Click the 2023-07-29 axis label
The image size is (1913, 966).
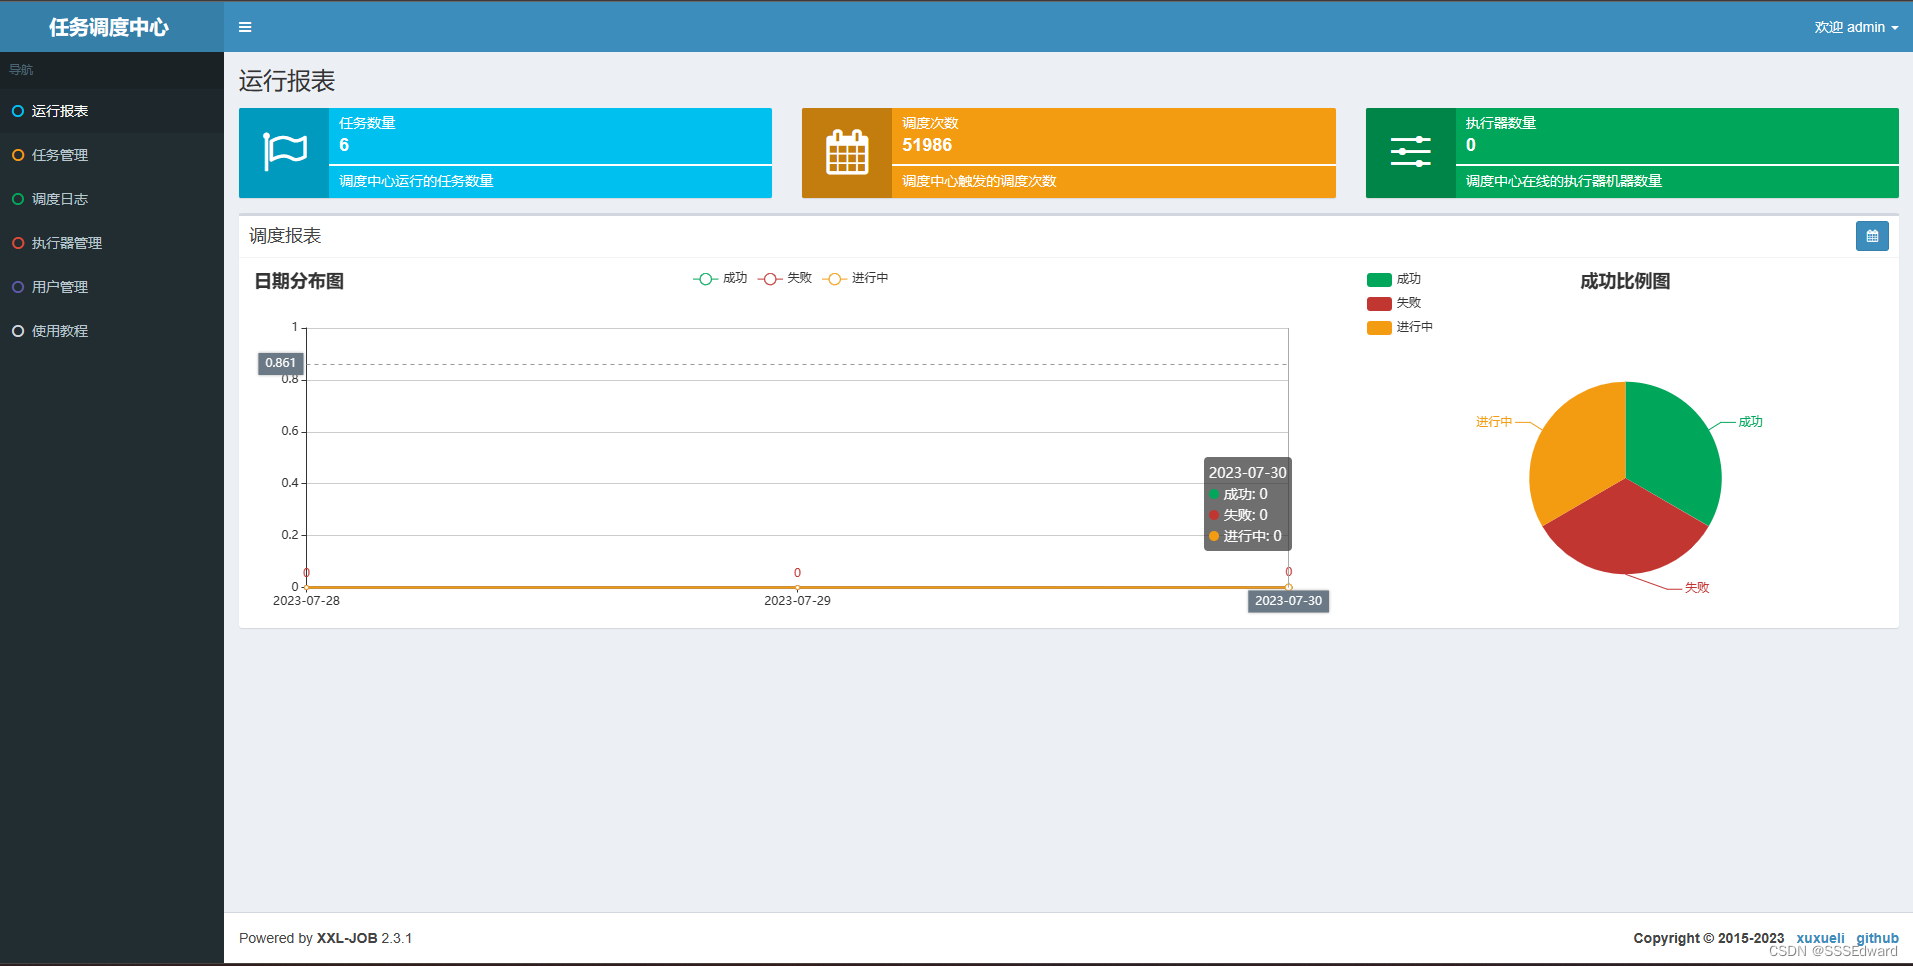797,601
